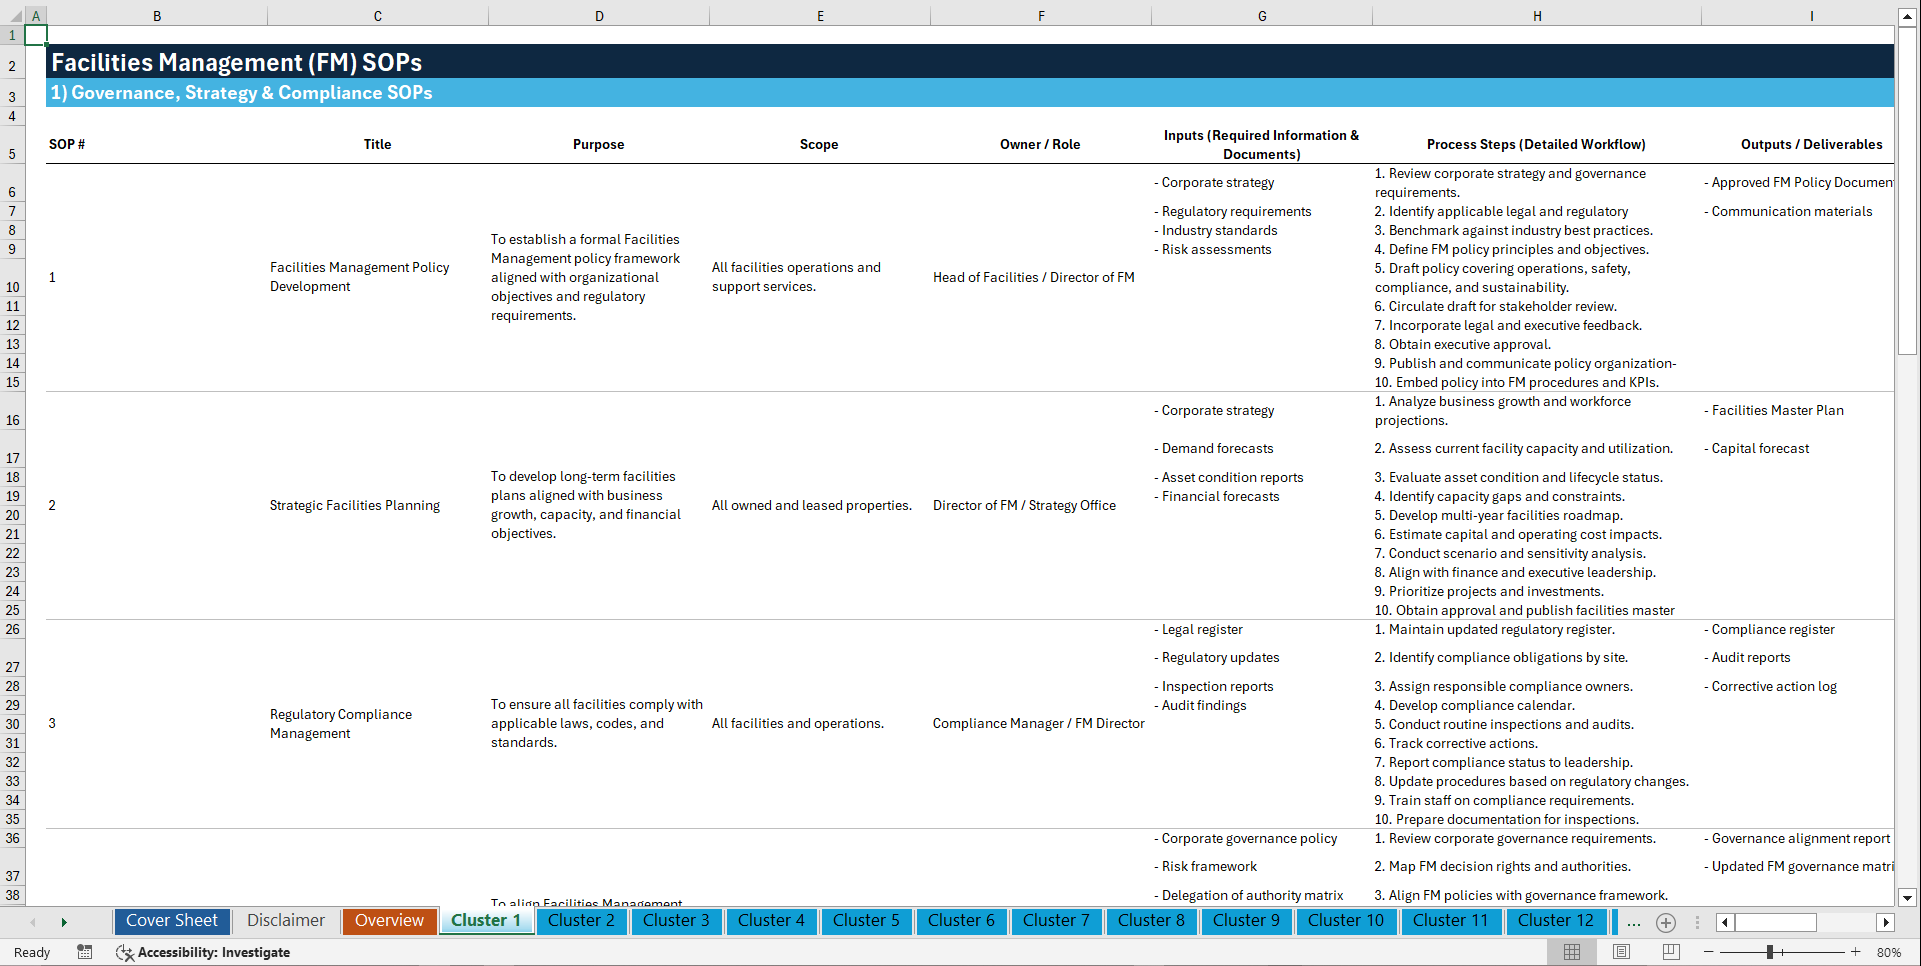Zoom out using the minus icon
The height and width of the screenshot is (966, 1921).
point(1708,952)
